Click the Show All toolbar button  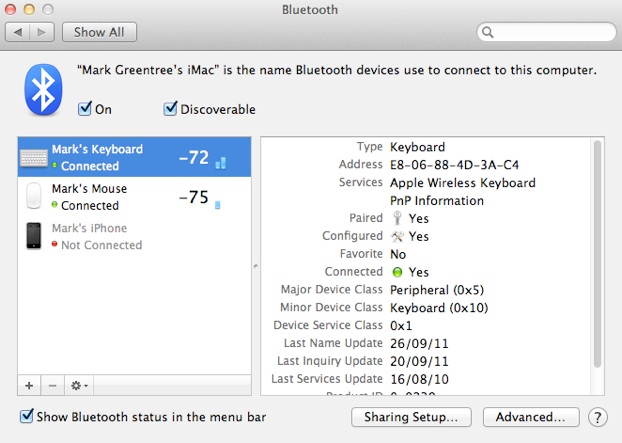tap(99, 32)
